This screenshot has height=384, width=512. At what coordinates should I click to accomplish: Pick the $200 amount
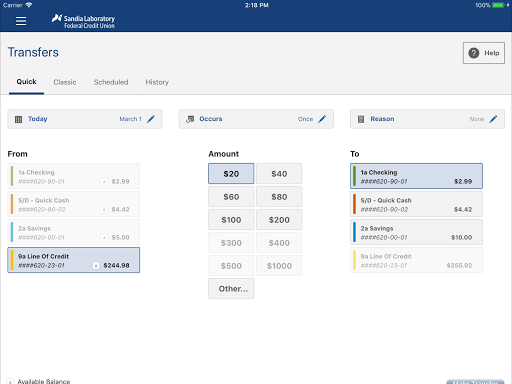click(x=279, y=220)
